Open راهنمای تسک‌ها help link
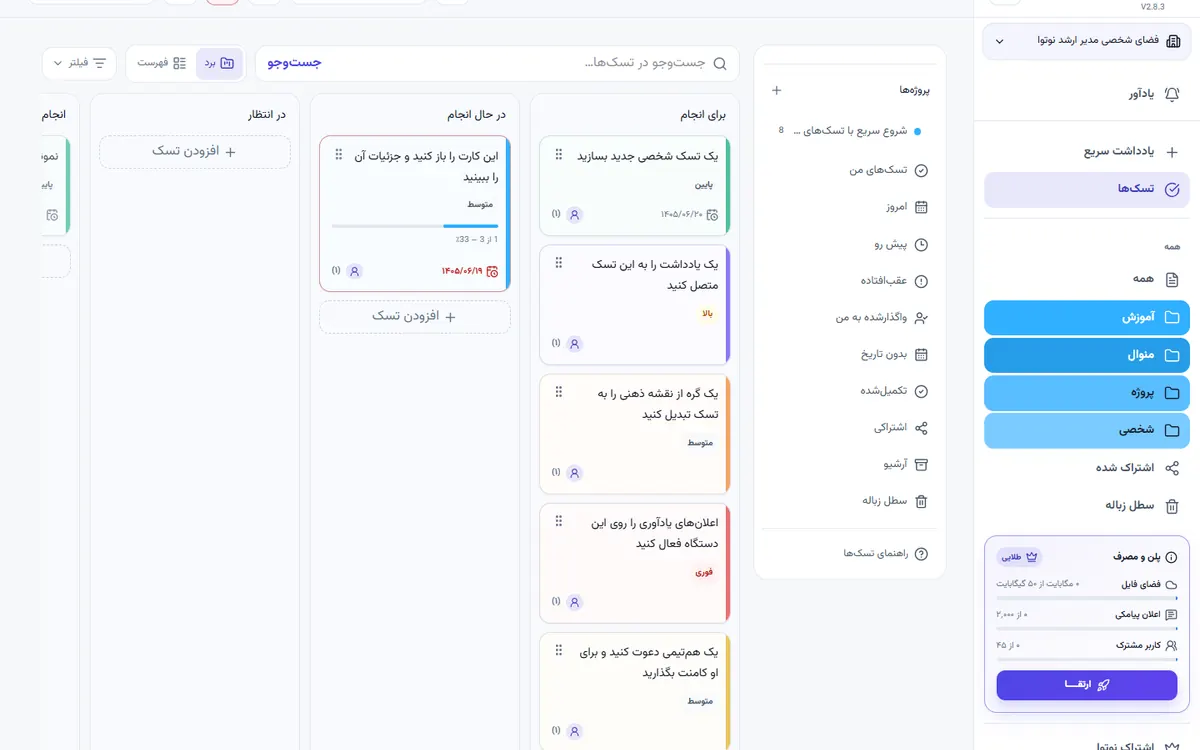Screen dimensions: 1200x750 [850, 554]
